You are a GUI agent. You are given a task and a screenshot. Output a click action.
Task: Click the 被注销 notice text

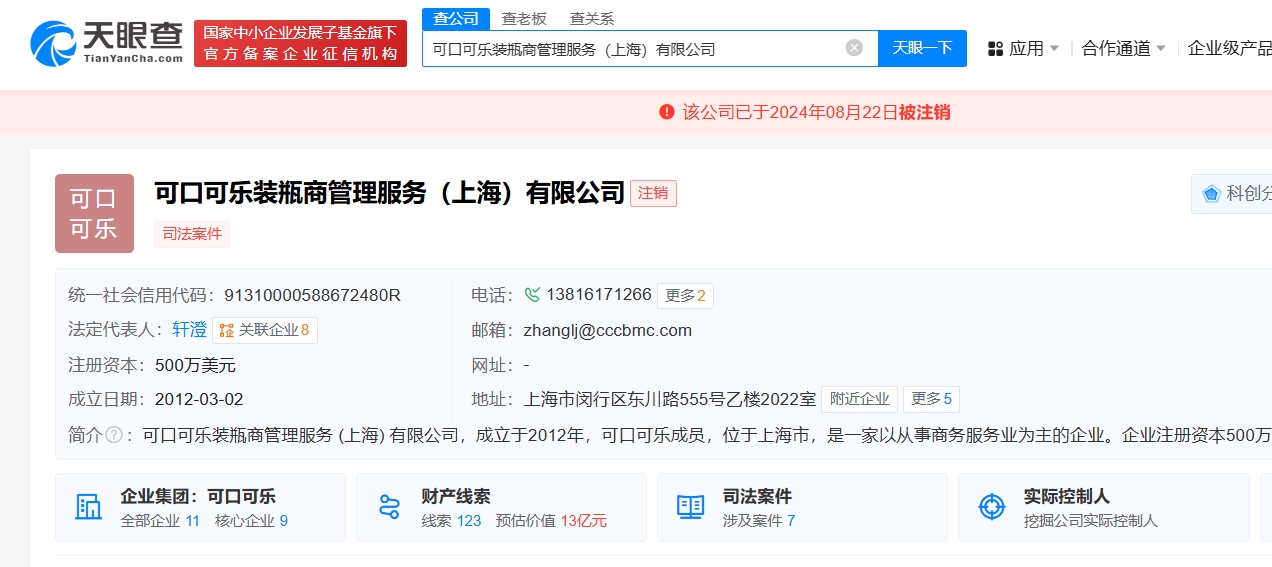click(924, 112)
